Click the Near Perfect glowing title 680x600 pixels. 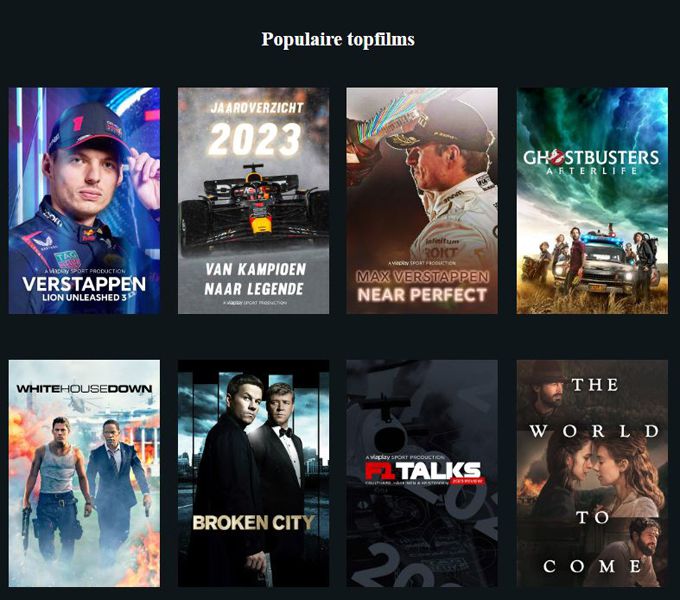(422, 295)
